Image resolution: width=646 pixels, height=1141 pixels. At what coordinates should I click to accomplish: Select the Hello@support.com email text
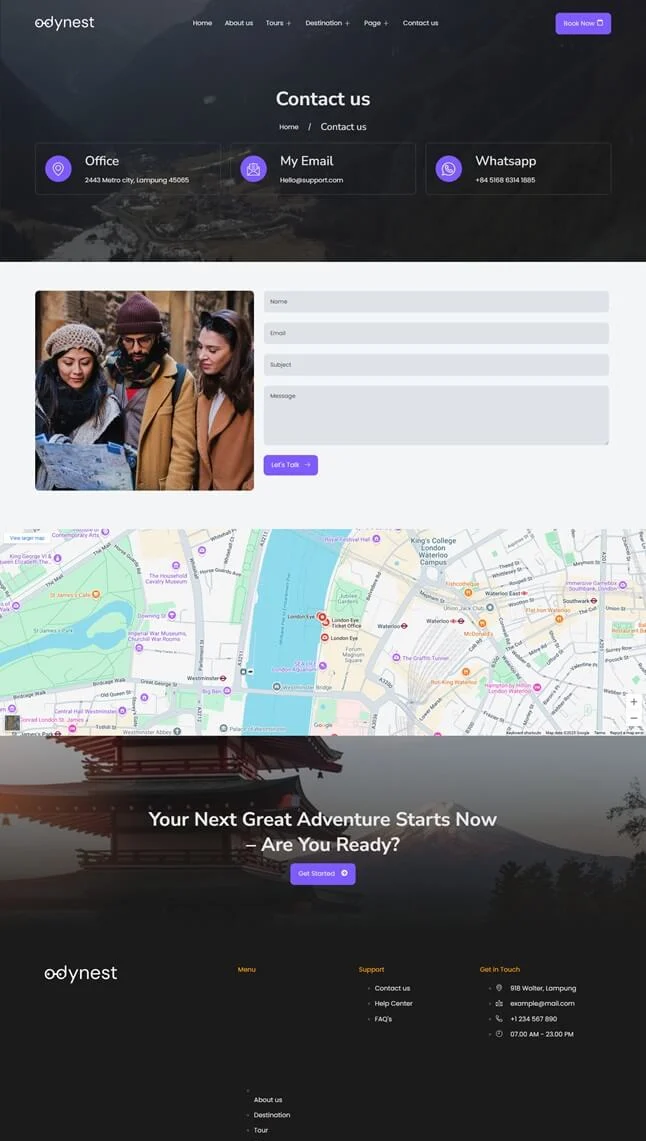coord(311,180)
